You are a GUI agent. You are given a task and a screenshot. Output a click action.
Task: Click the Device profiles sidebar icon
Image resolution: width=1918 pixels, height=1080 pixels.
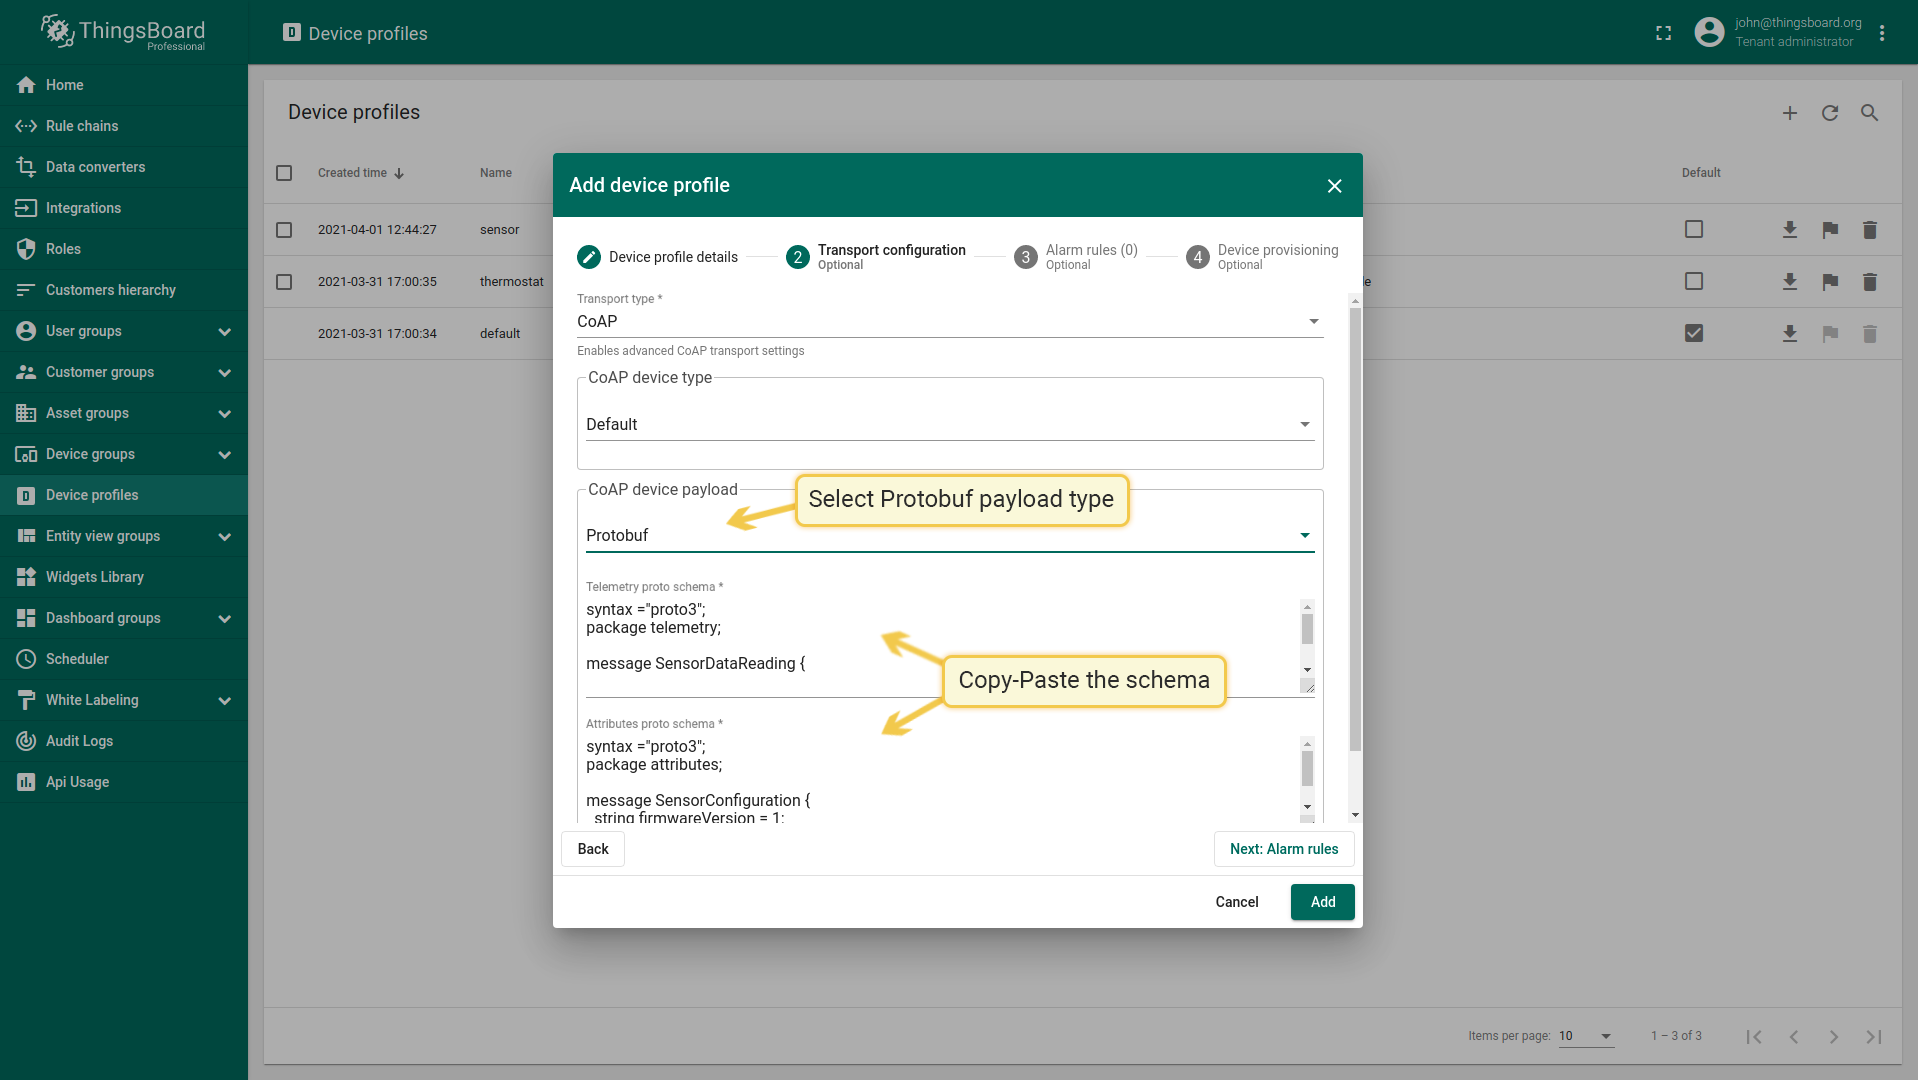click(26, 495)
